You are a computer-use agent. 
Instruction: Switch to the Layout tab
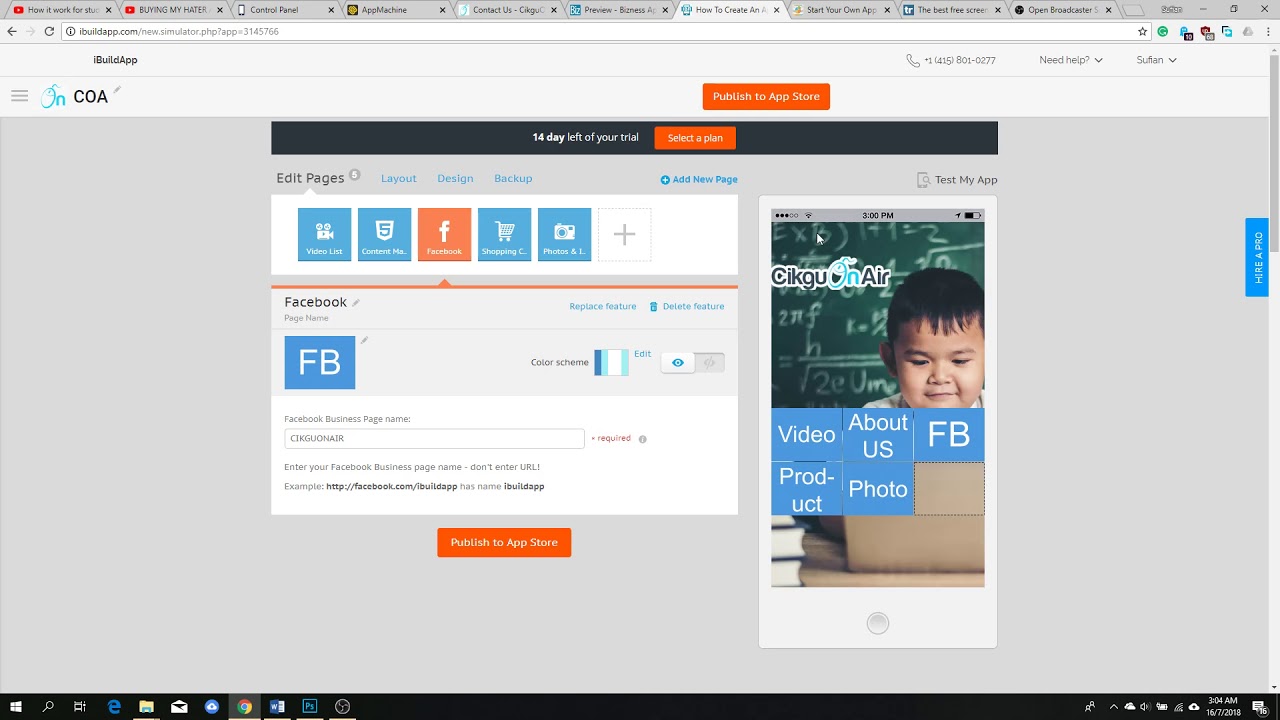[x=398, y=178]
